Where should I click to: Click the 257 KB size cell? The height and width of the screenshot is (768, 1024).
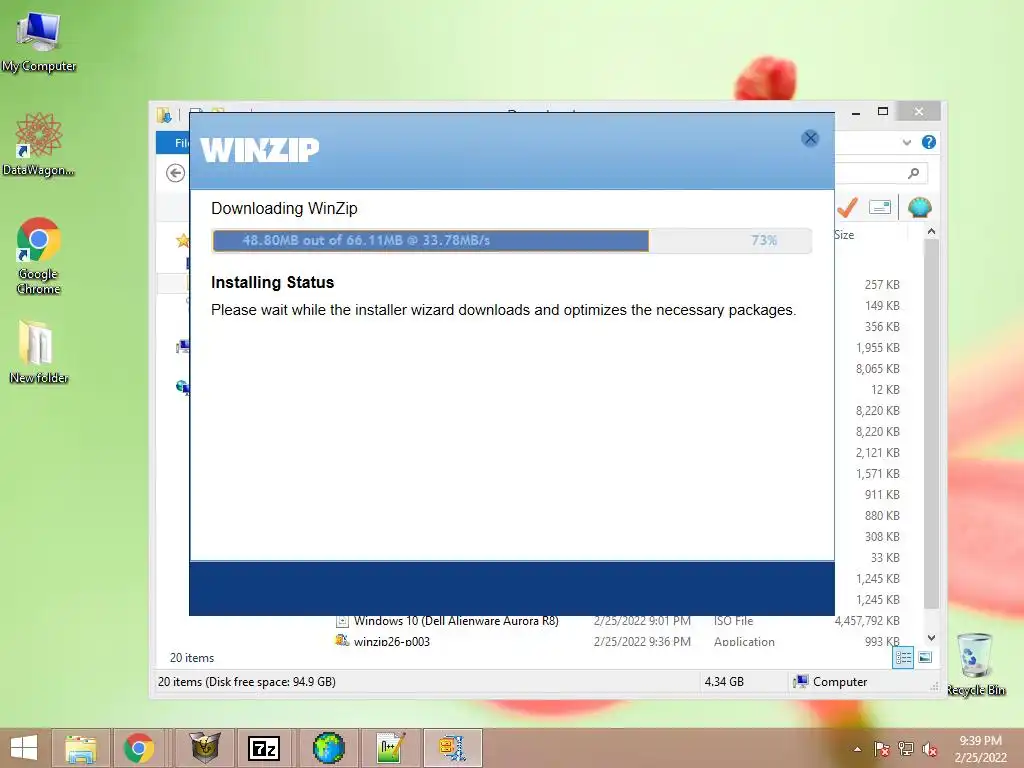pos(882,285)
